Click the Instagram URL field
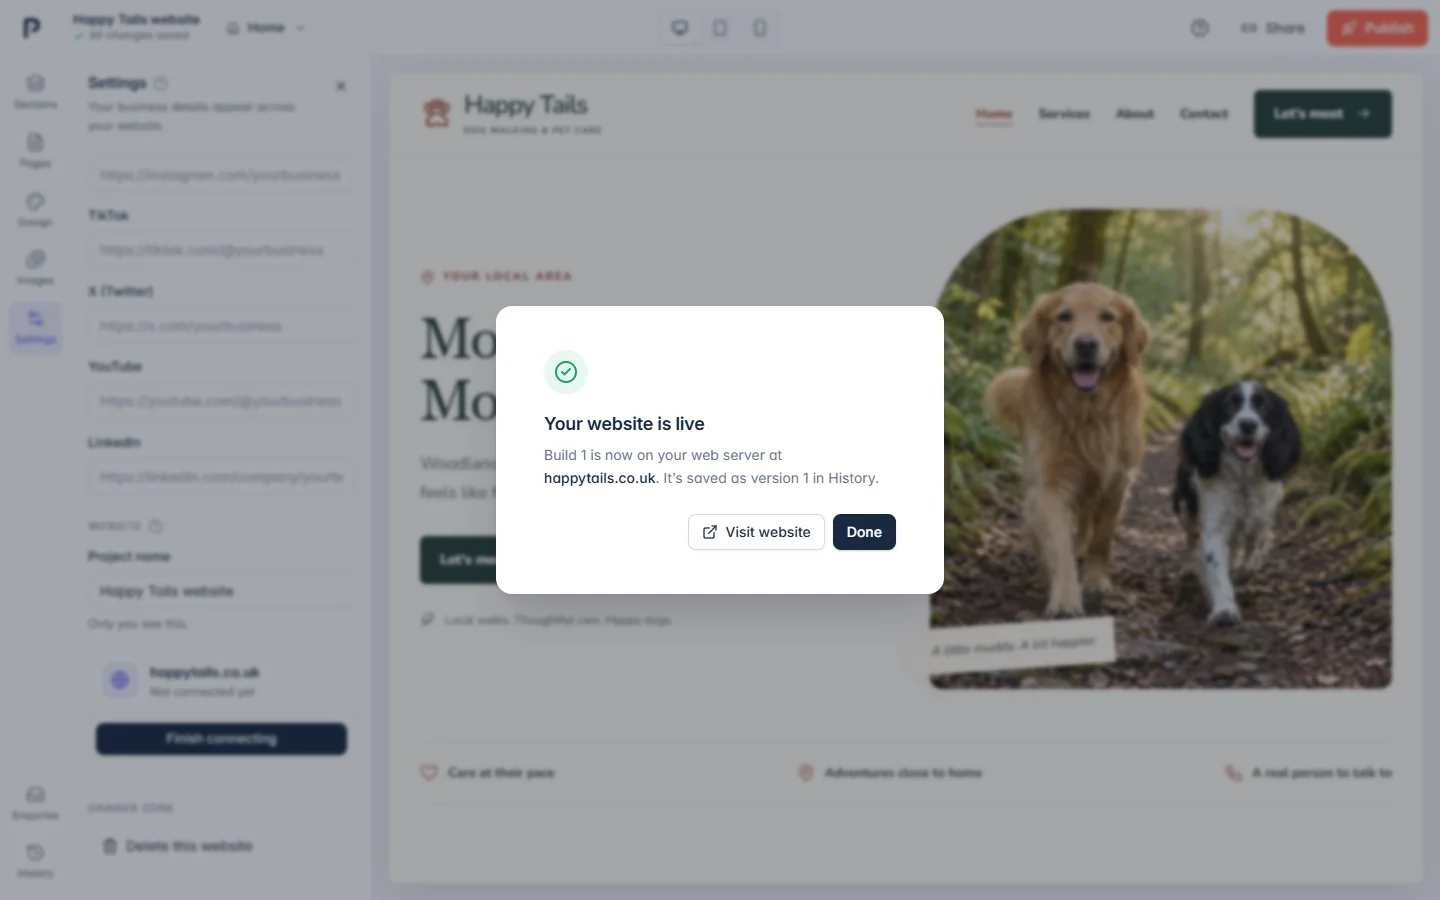The height and width of the screenshot is (900, 1440). (x=221, y=175)
